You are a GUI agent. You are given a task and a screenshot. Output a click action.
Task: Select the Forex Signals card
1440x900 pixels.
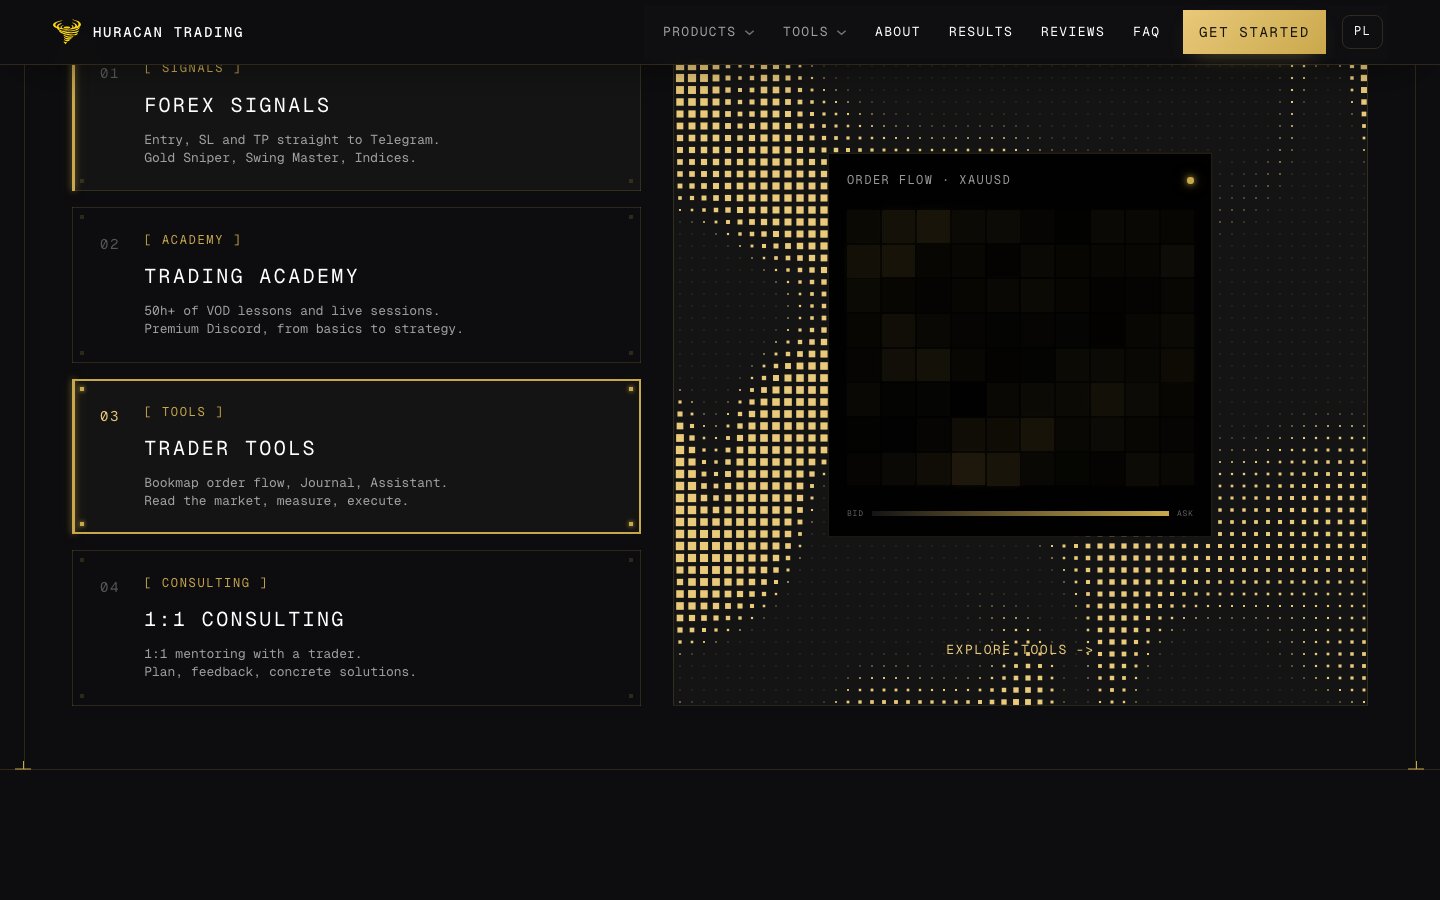[356, 127]
